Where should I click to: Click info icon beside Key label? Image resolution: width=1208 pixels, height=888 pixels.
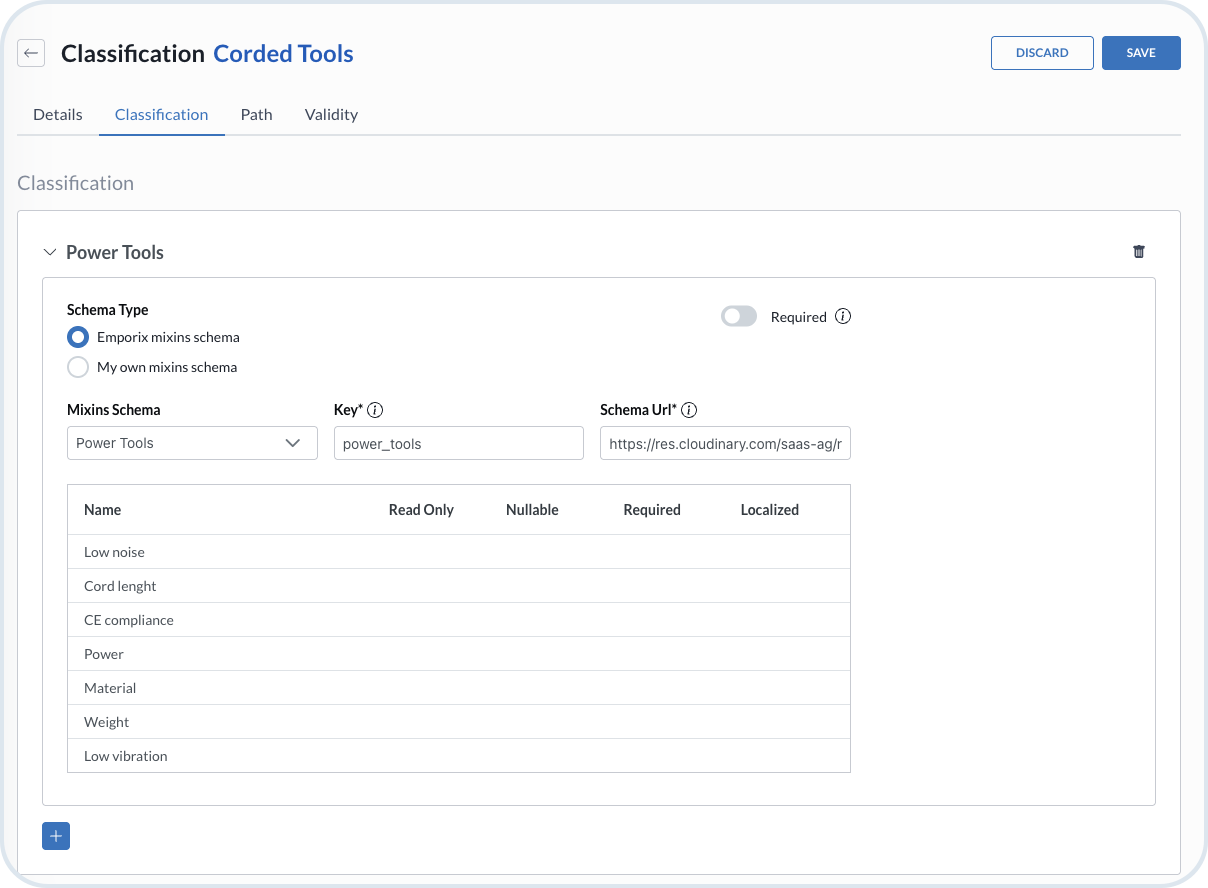[x=376, y=410]
